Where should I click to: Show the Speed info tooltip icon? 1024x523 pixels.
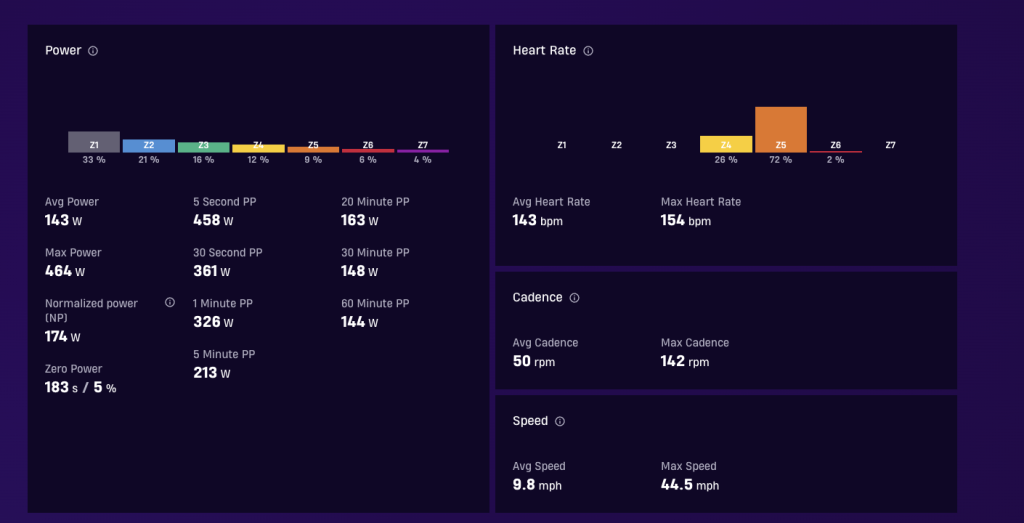(x=560, y=421)
